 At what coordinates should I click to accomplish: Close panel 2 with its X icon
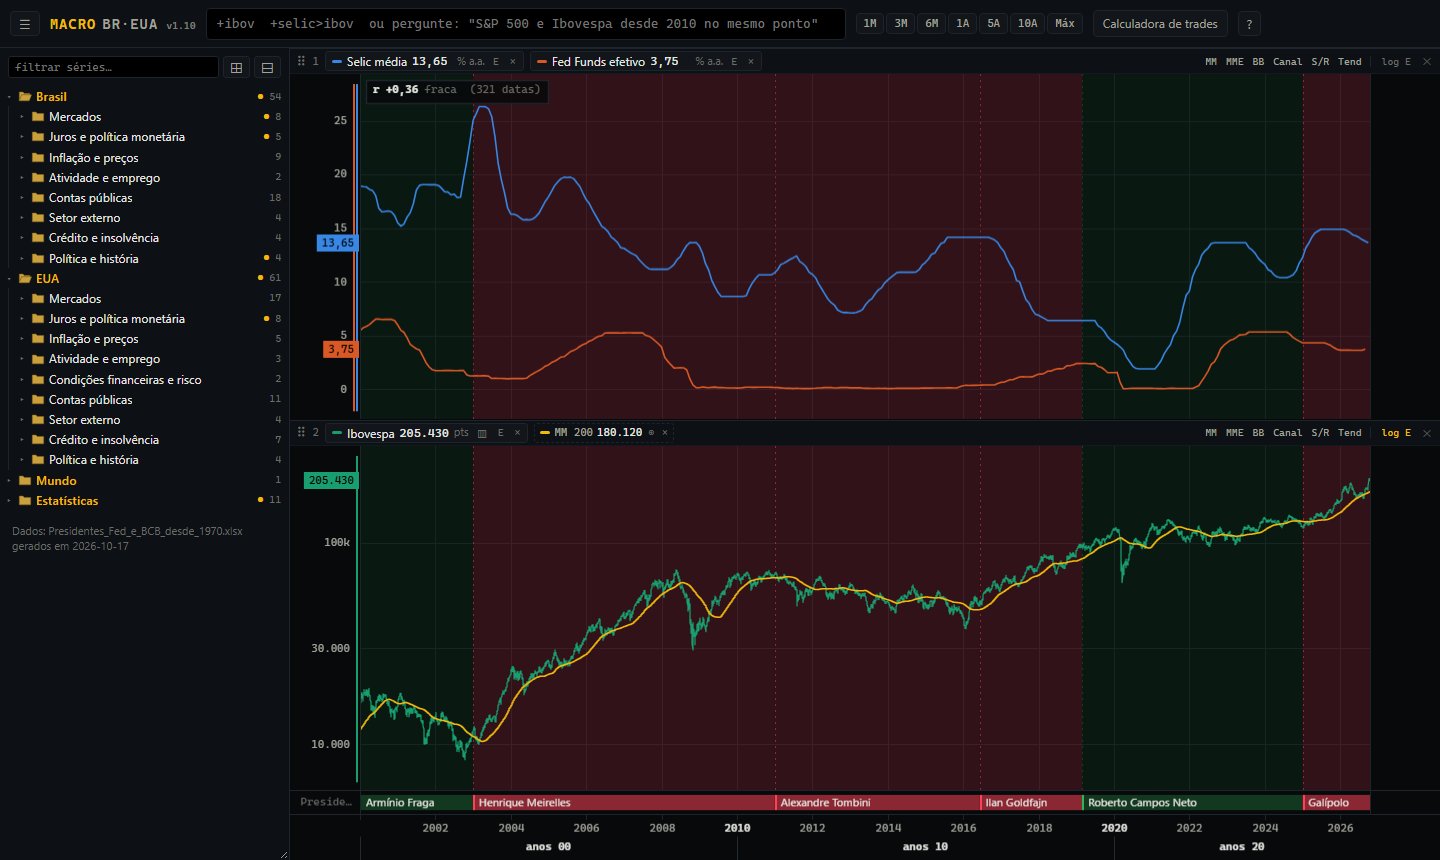(1427, 433)
